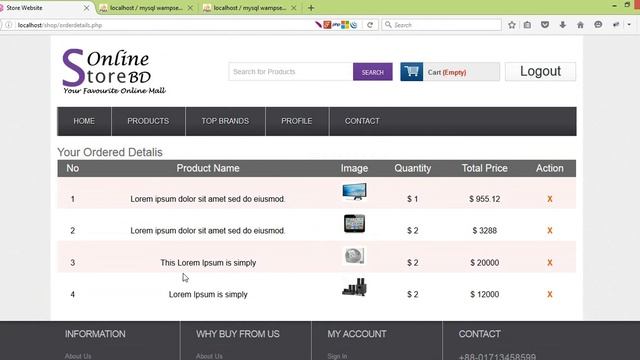
Task: Click 'Lorem Ipsum is simply' product name
Action: tap(208, 294)
